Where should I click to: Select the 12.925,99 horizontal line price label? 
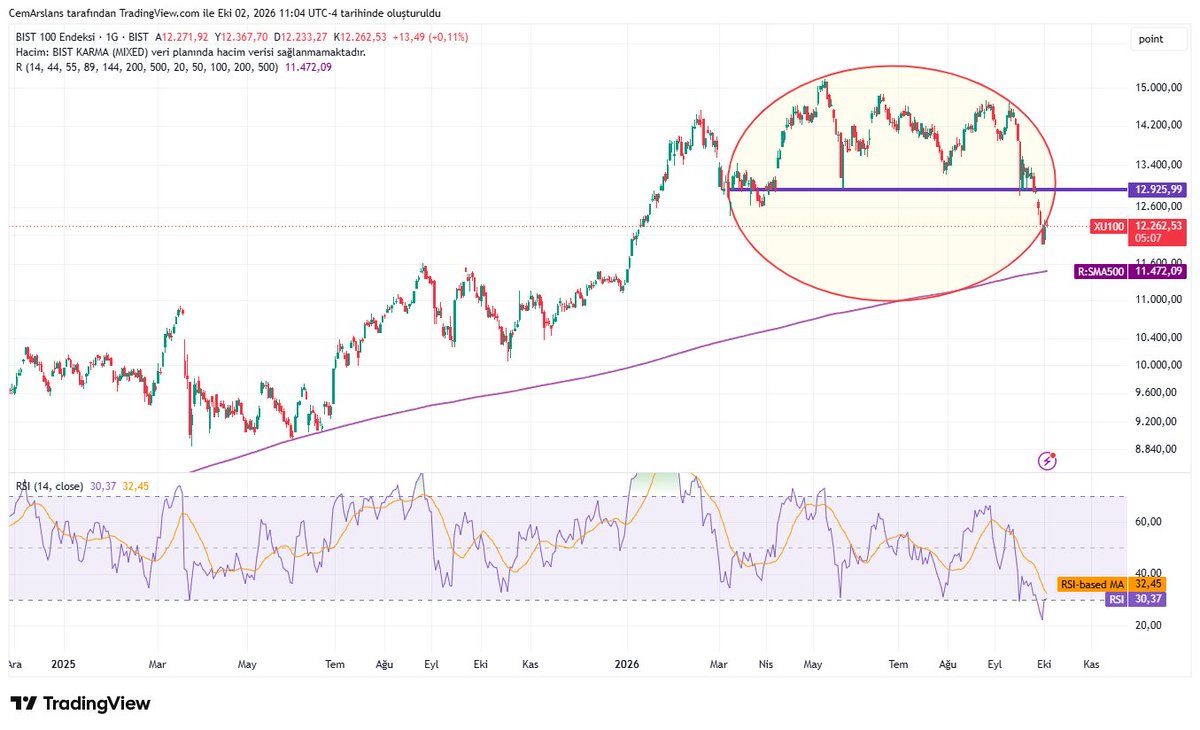coord(1160,188)
